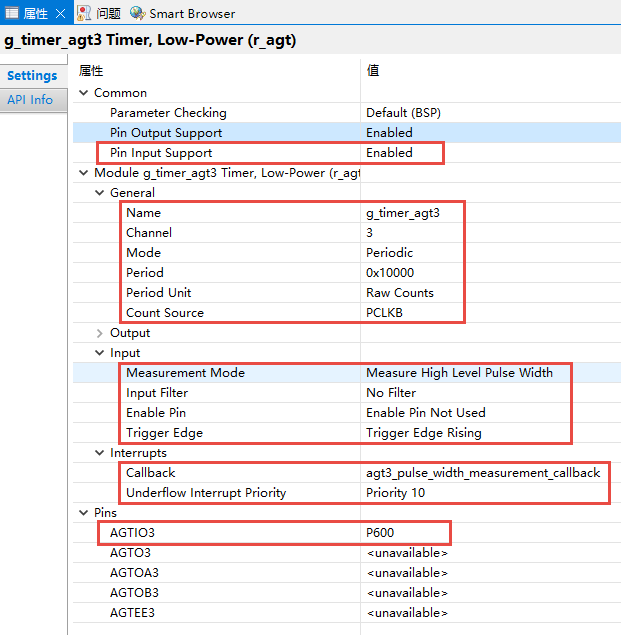The width and height of the screenshot is (621, 635).
Task: Select the Period Unit property label
Action: click(x=158, y=293)
